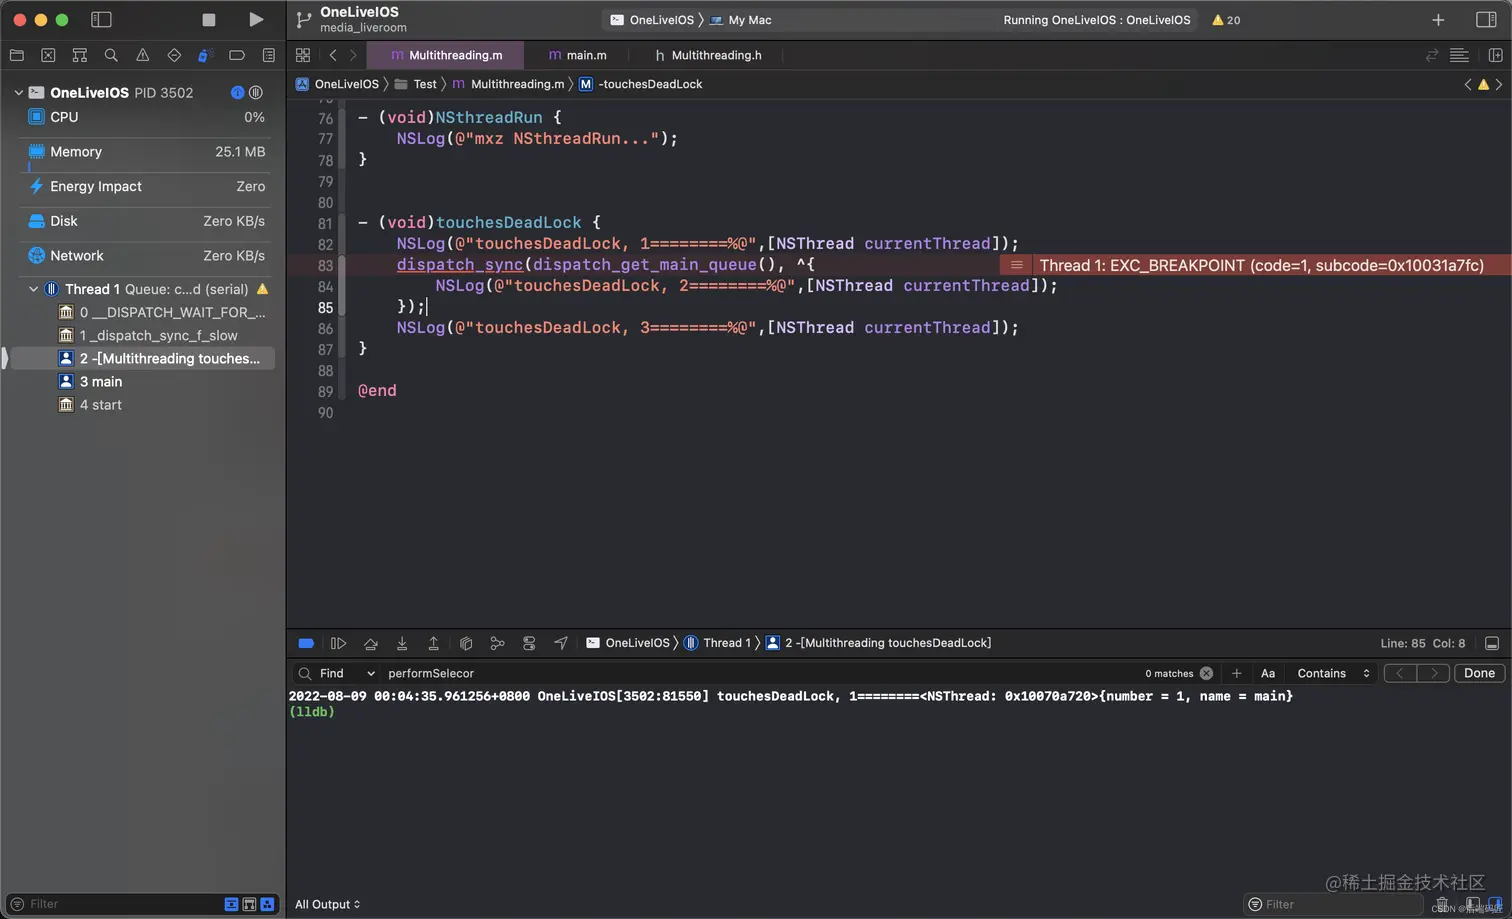Click Continue program execution button

point(338,643)
